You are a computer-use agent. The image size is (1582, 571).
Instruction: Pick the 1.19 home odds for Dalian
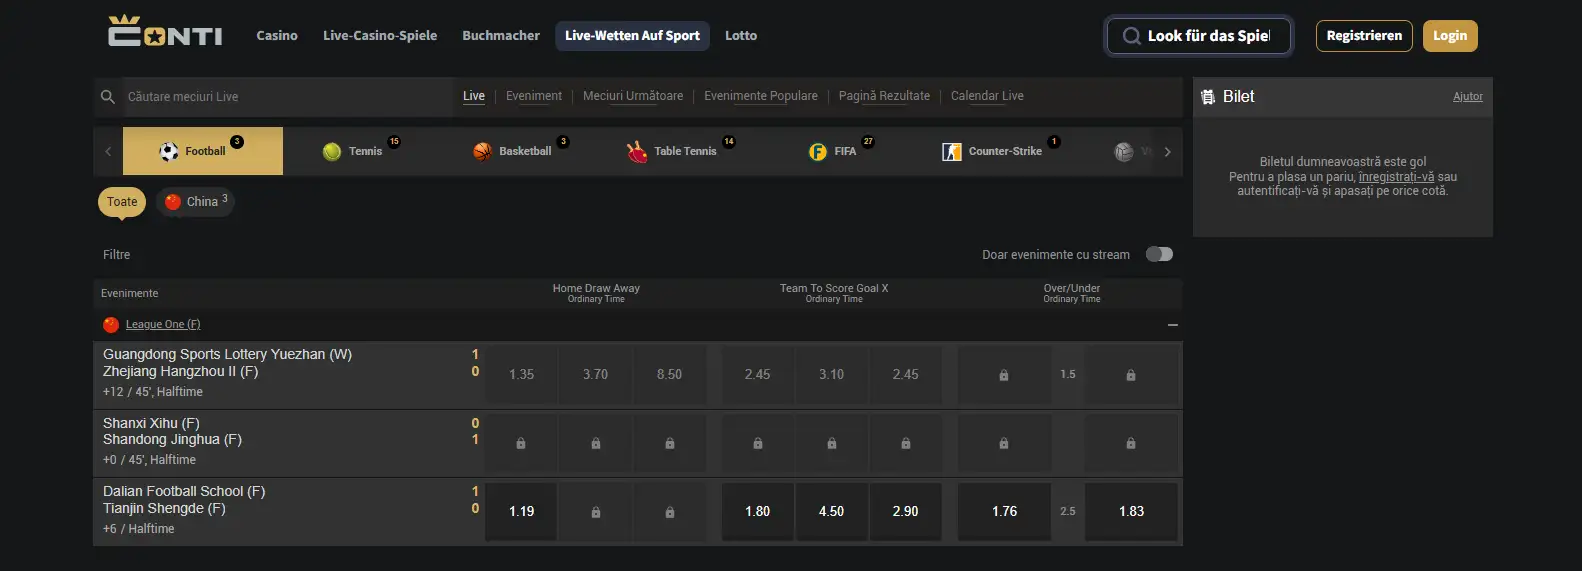click(x=521, y=511)
